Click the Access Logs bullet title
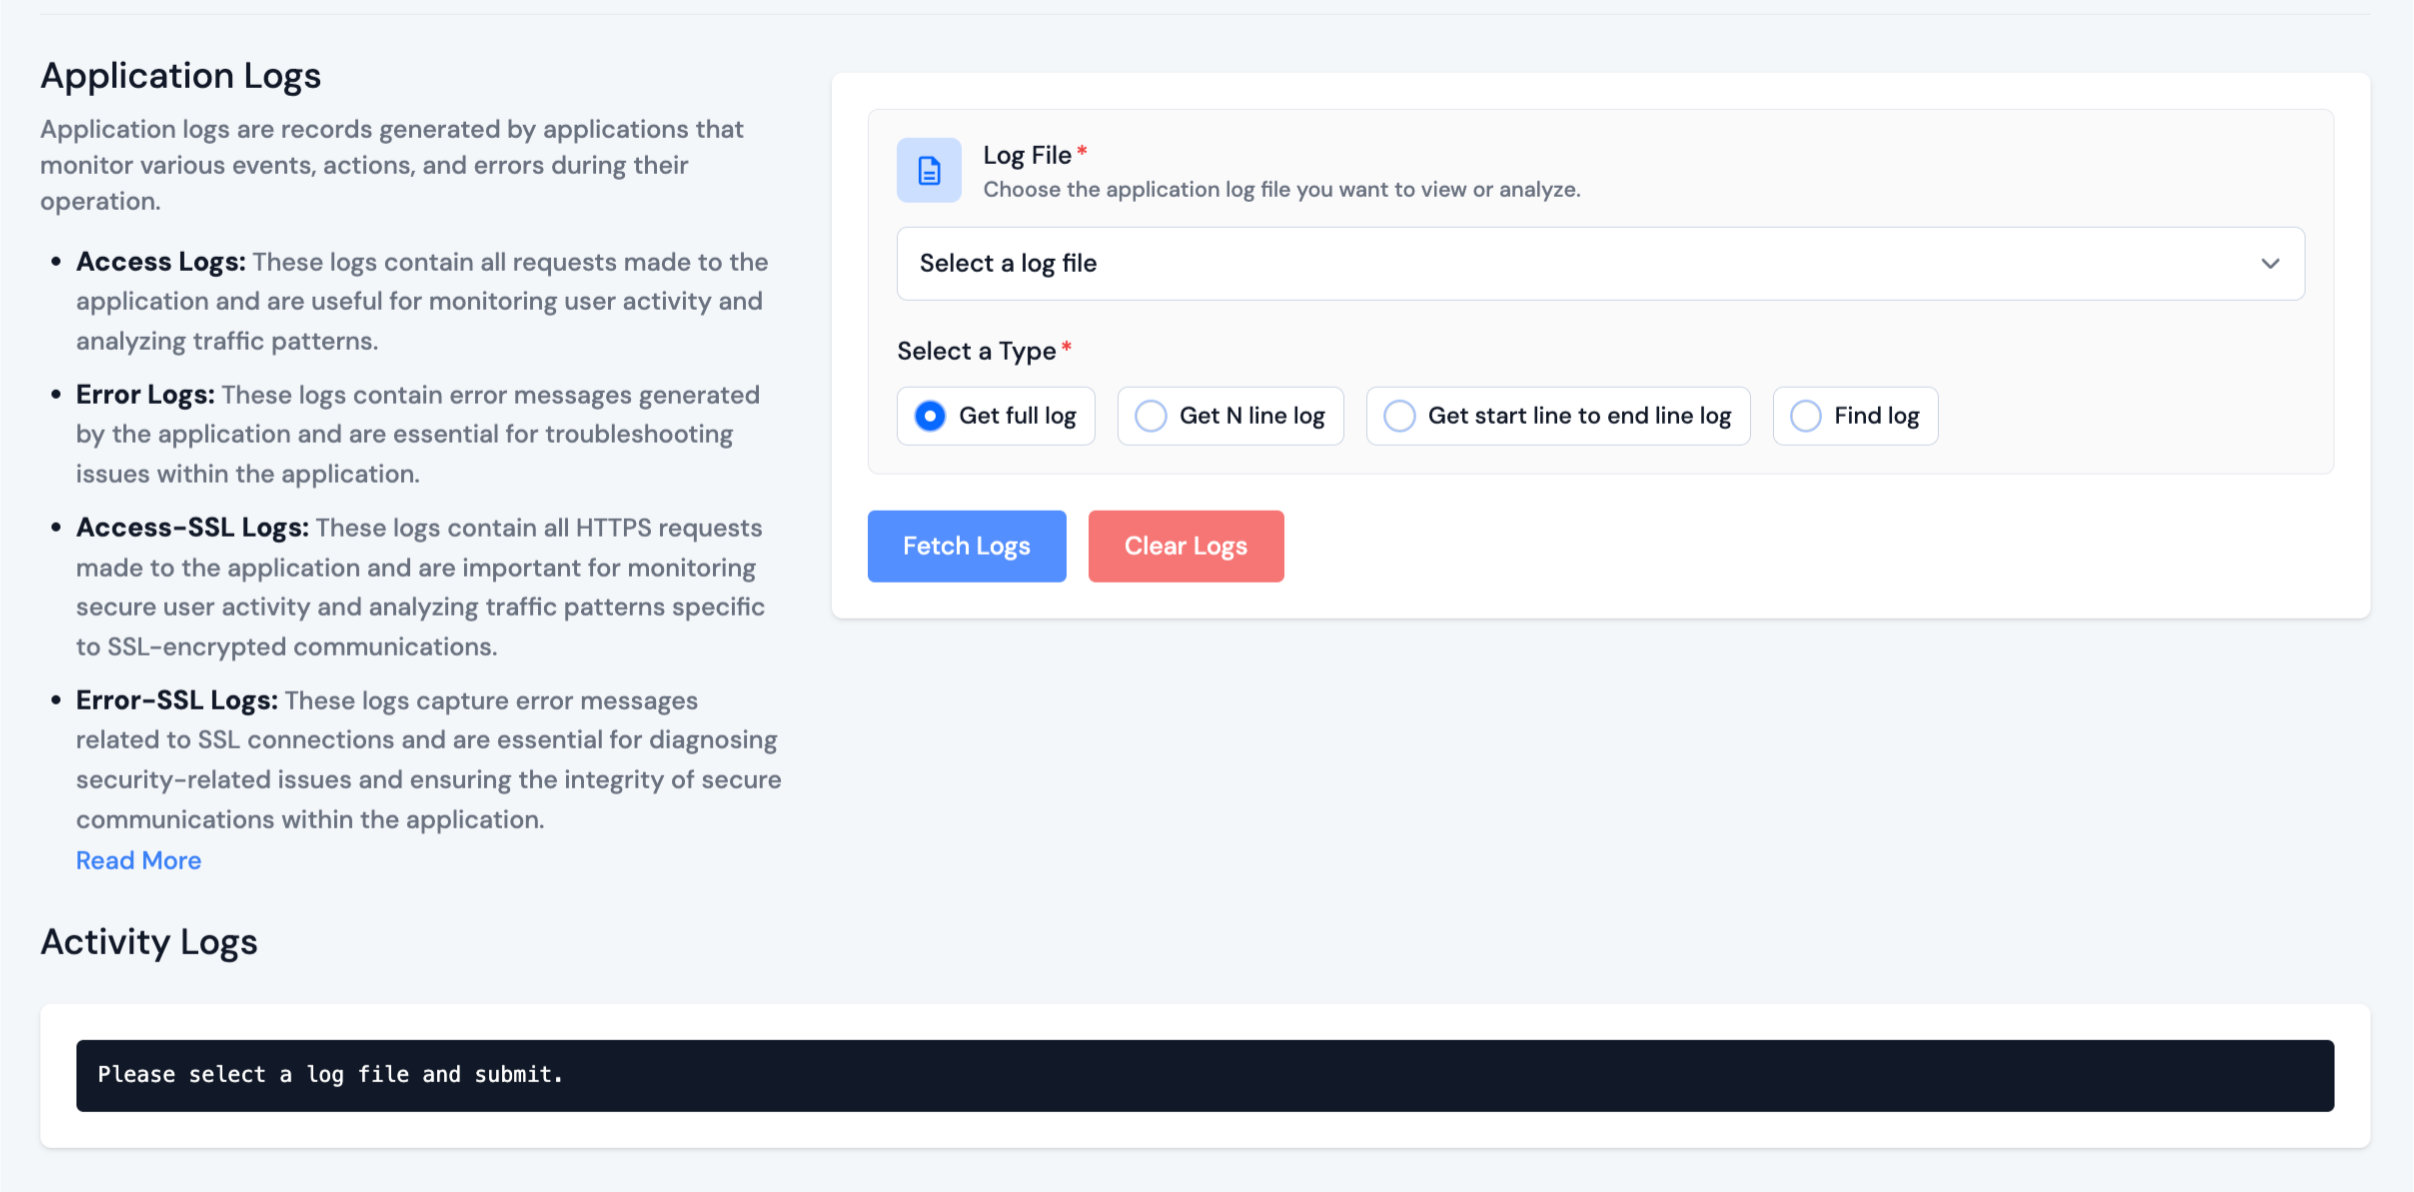Screen dimensions: 2414x1192 coord(160,262)
